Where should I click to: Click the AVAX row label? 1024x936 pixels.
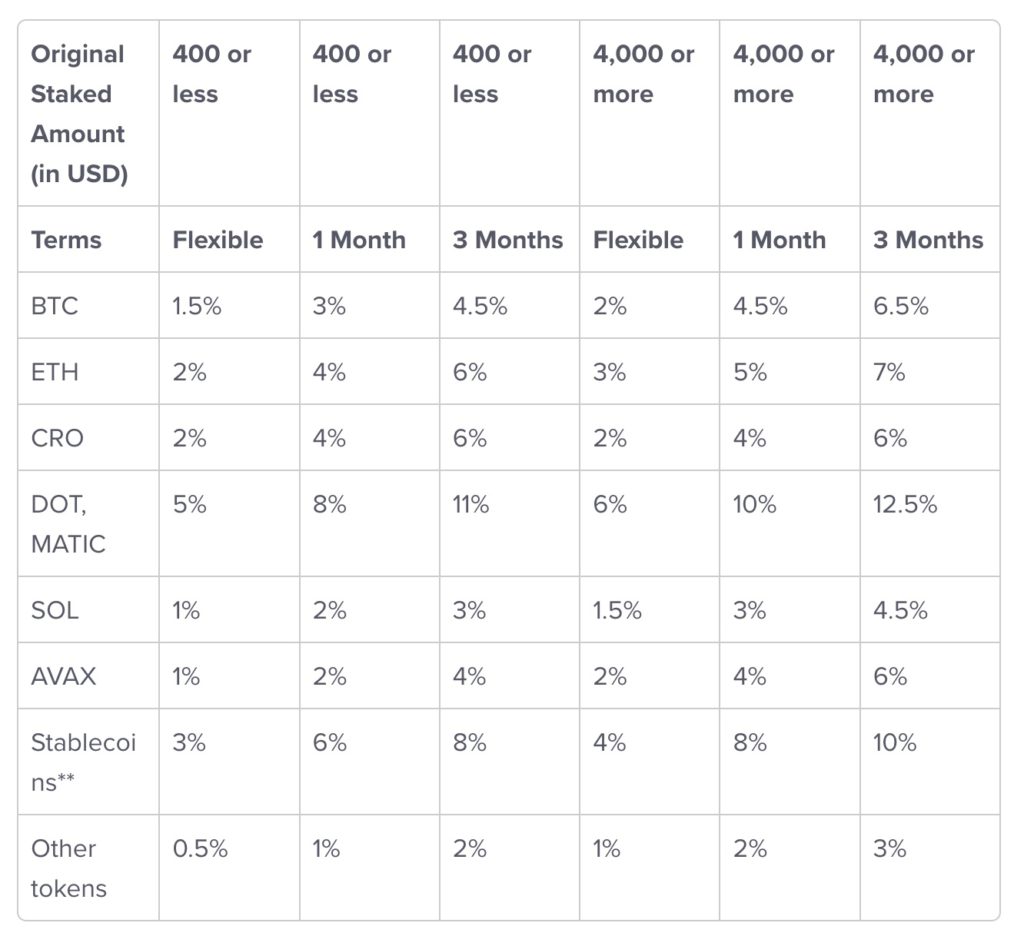point(64,676)
